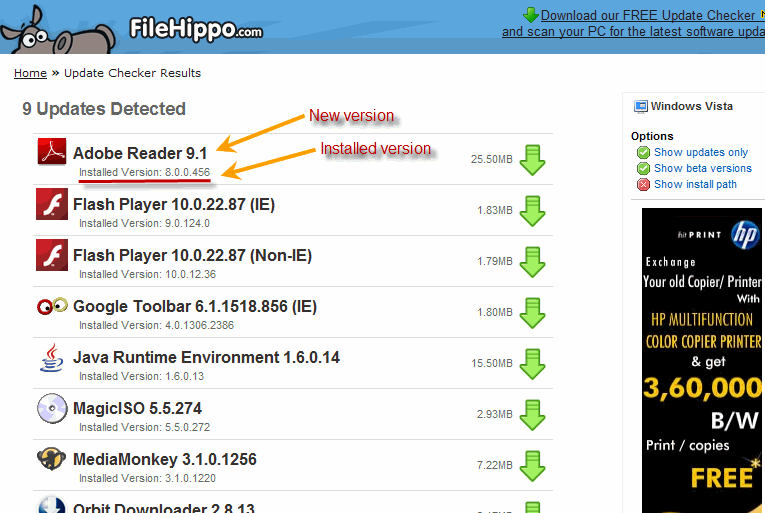Open Java Runtime Environment 1.6.0.14 title
The image size is (765, 513).
(206, 357)
